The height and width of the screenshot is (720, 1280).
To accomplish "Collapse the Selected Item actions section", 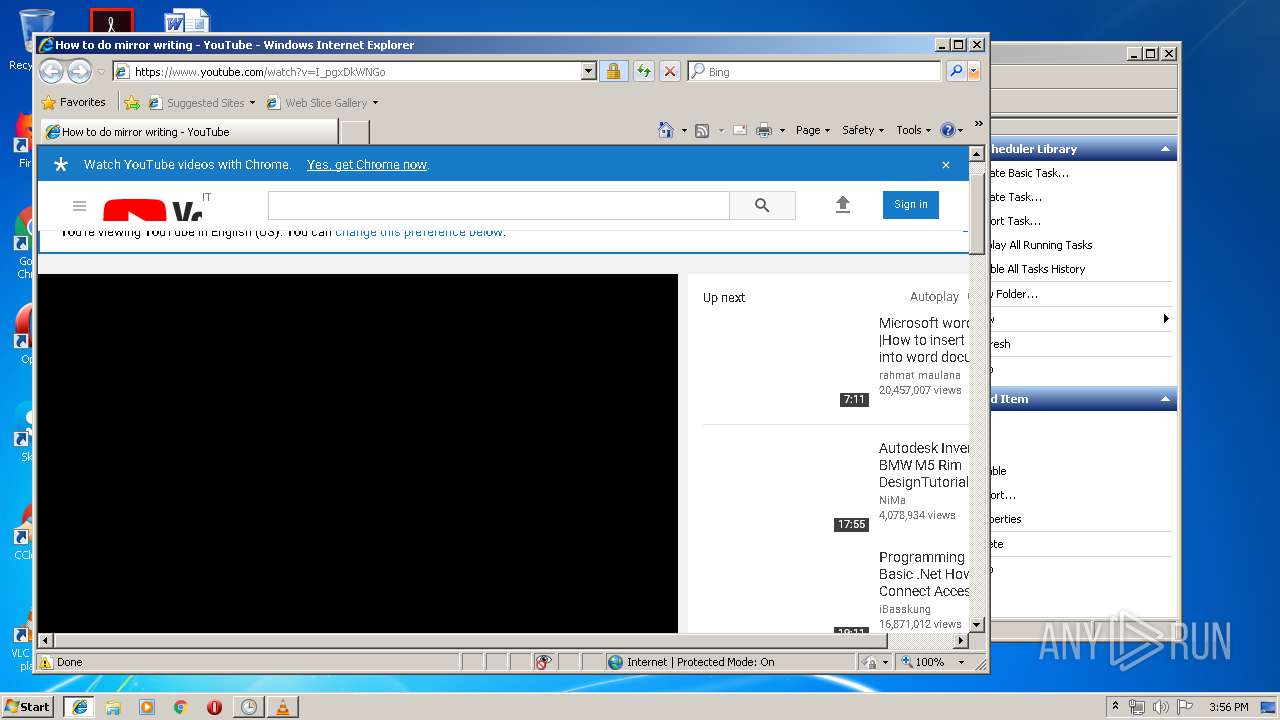I will point(1165,399).
